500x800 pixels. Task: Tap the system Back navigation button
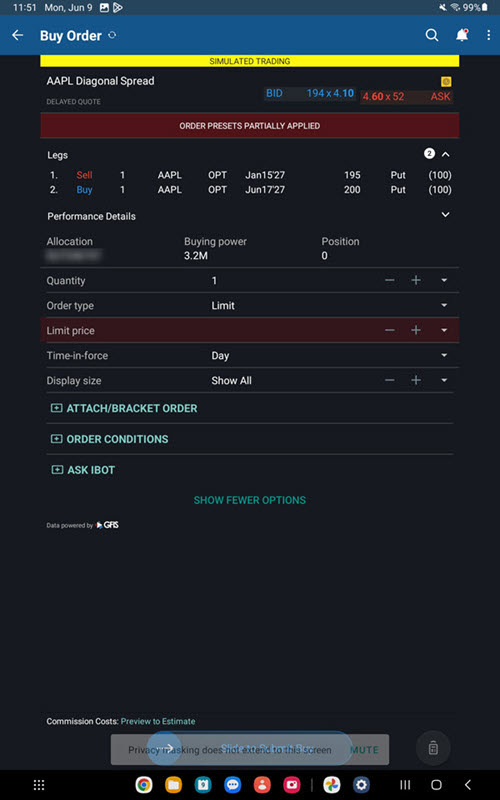467,785
